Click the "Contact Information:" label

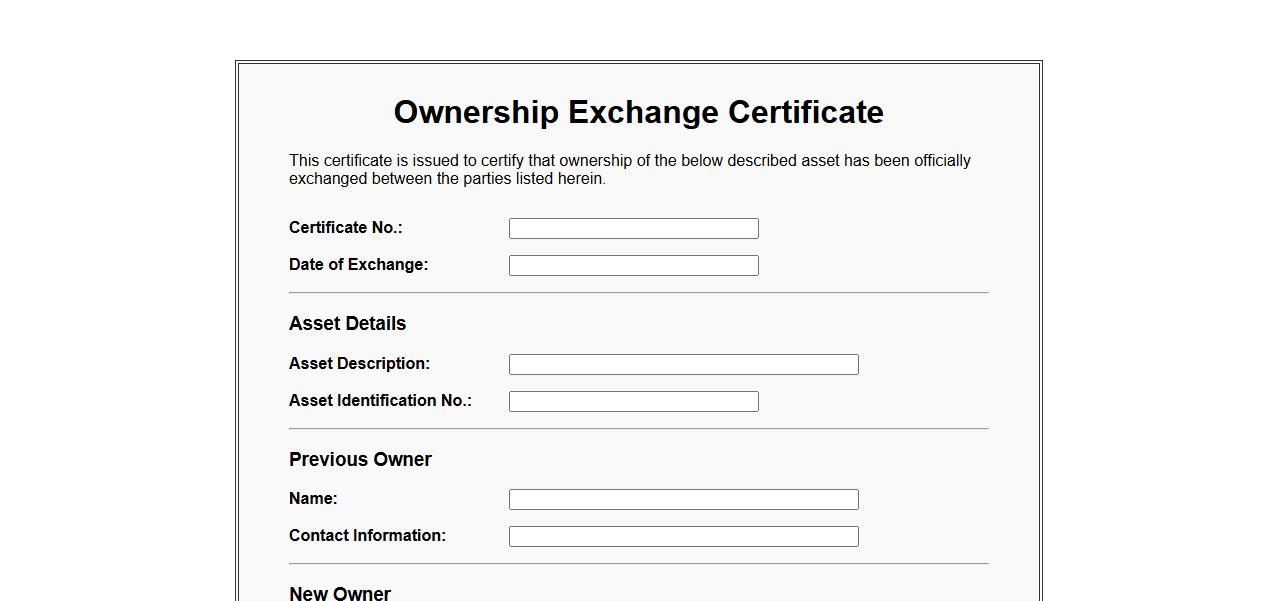coord(367,536)
